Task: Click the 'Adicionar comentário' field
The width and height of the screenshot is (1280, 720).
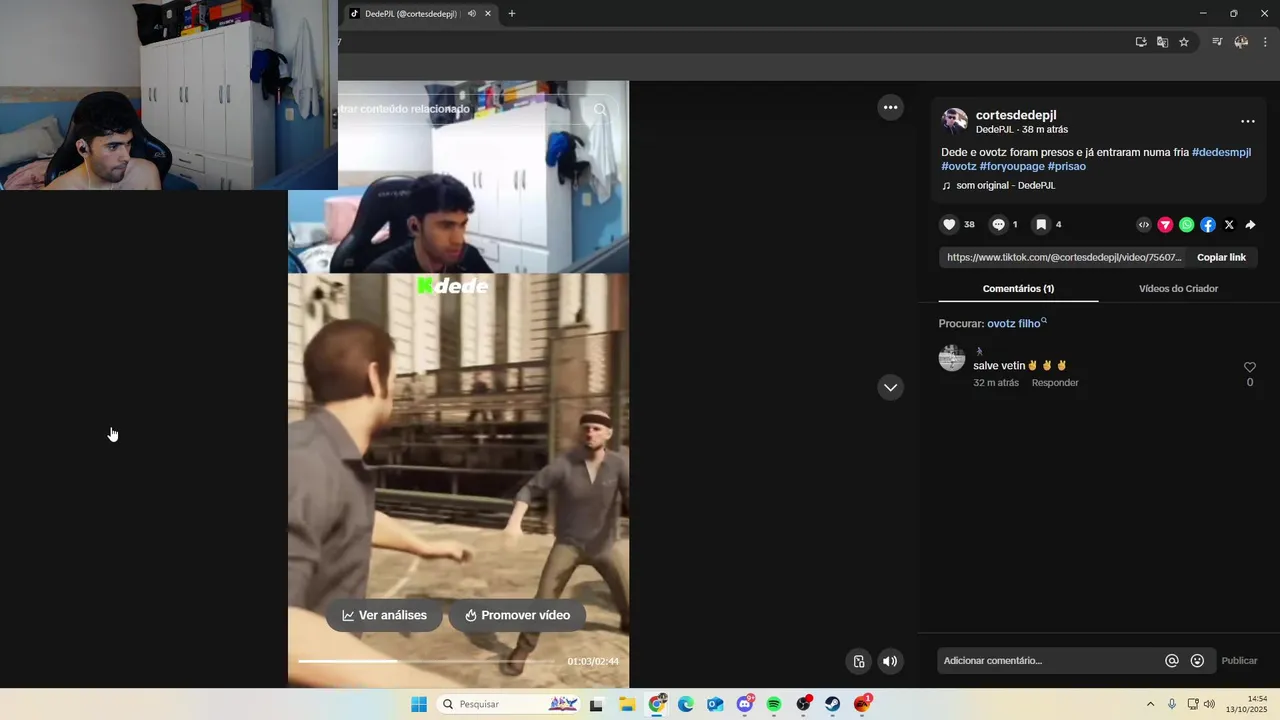Action: (1048, 661)
